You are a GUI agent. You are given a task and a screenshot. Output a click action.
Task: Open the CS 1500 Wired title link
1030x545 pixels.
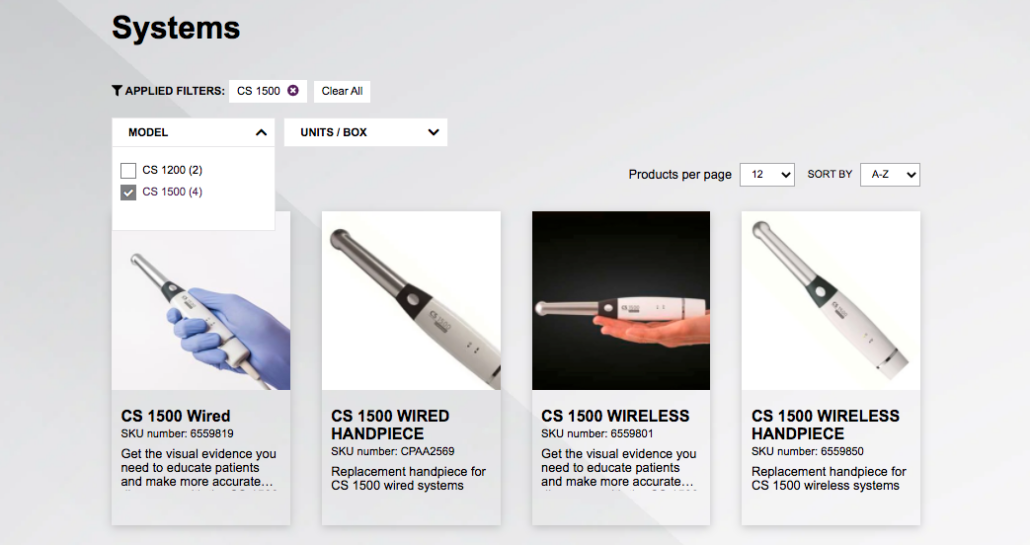click(175, 416)
